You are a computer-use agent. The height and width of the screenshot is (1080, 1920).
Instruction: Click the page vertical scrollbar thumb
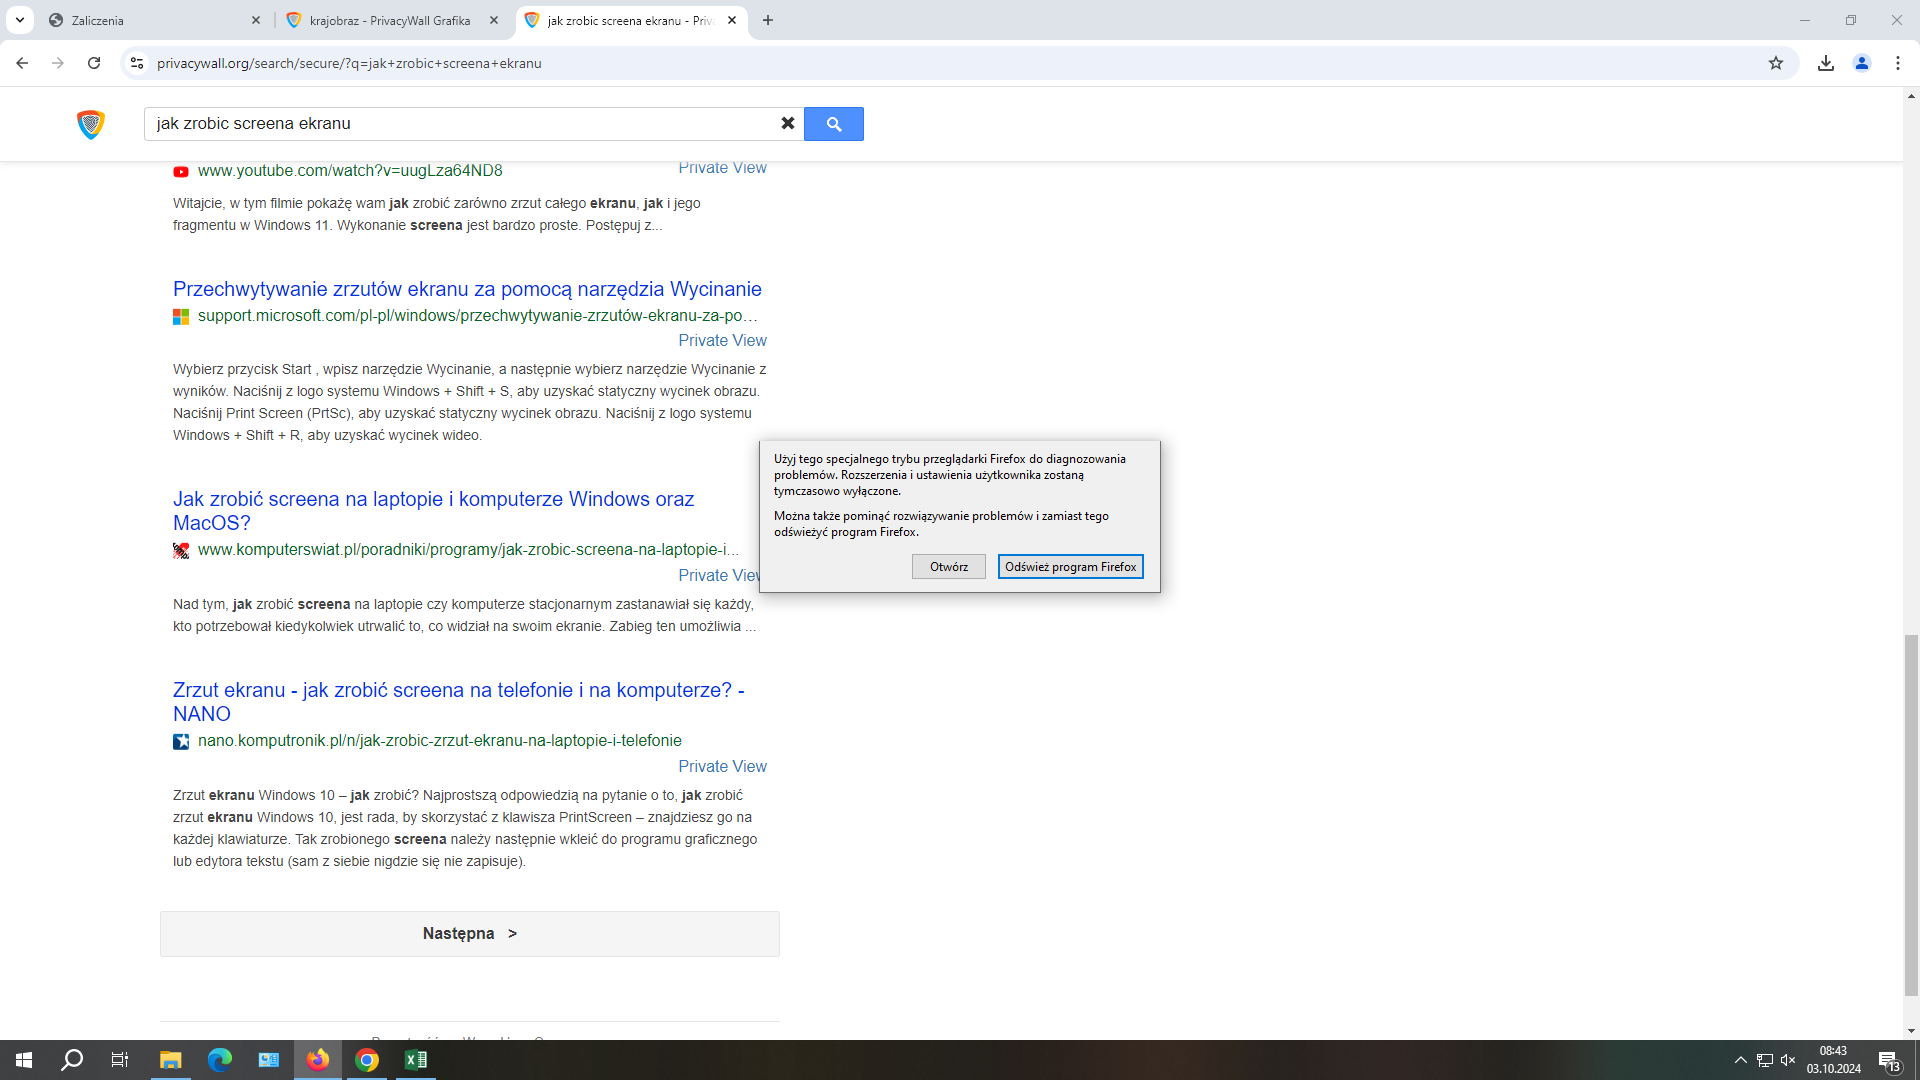[1911, 815]
